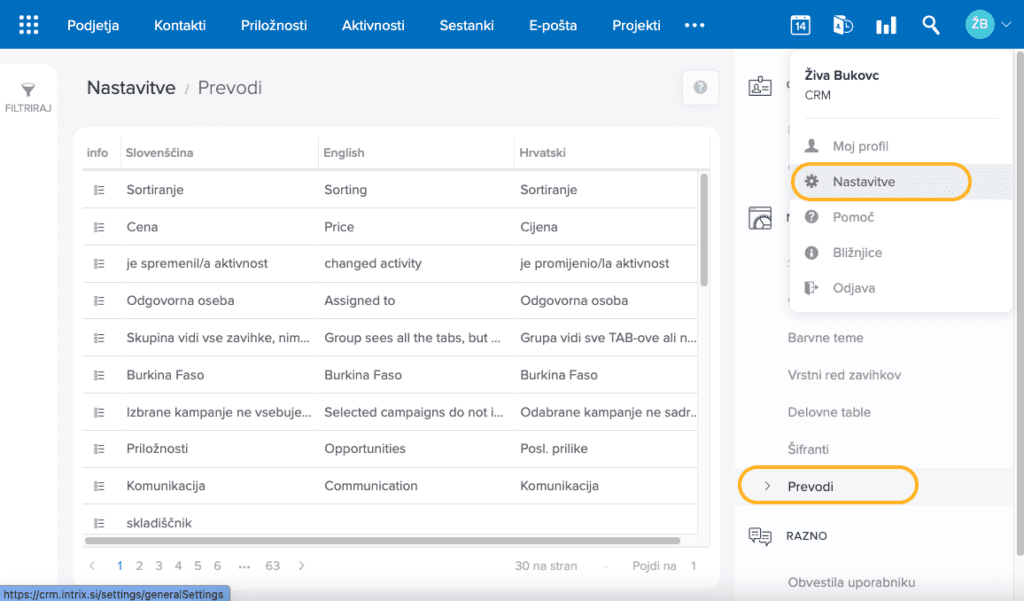Screen dimensions: 1024x601
Task: Click next page arrow in pagination
Action: pyautogui.click(x=301, y=566)
